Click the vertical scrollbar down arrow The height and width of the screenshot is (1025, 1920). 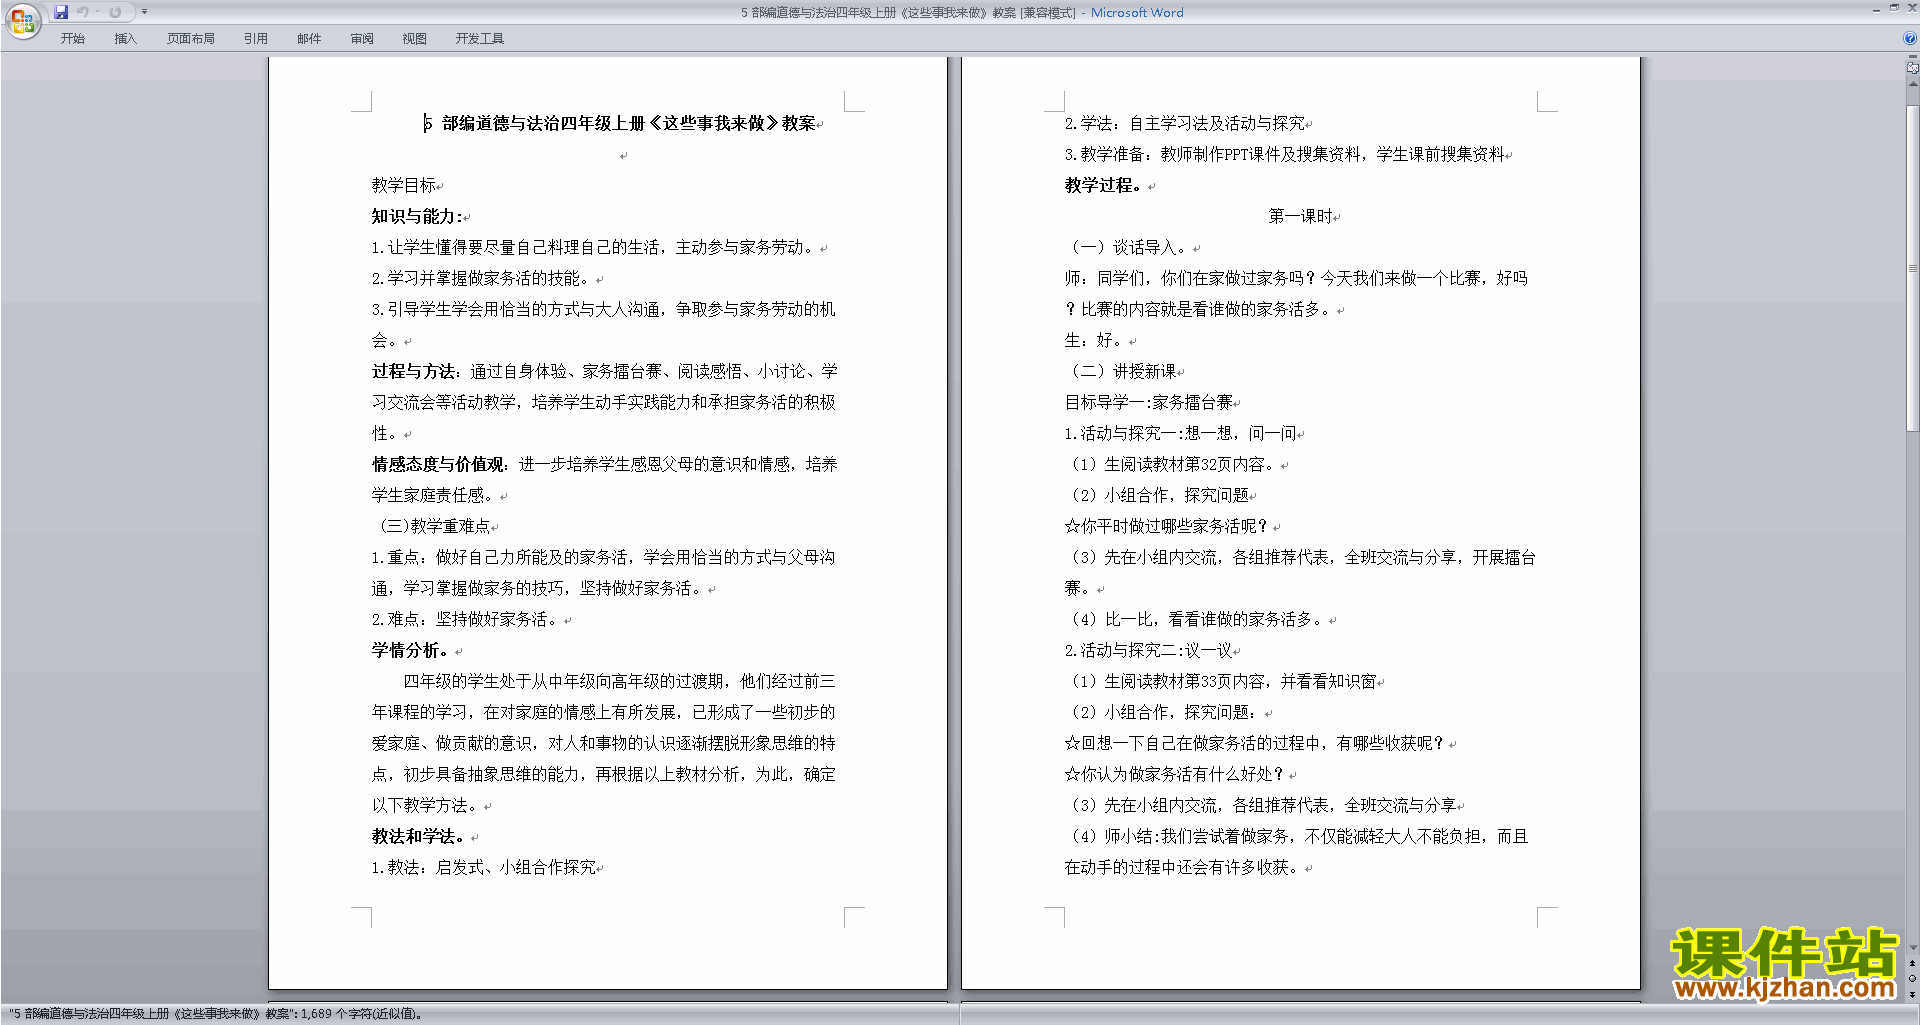coord(1912,947)
